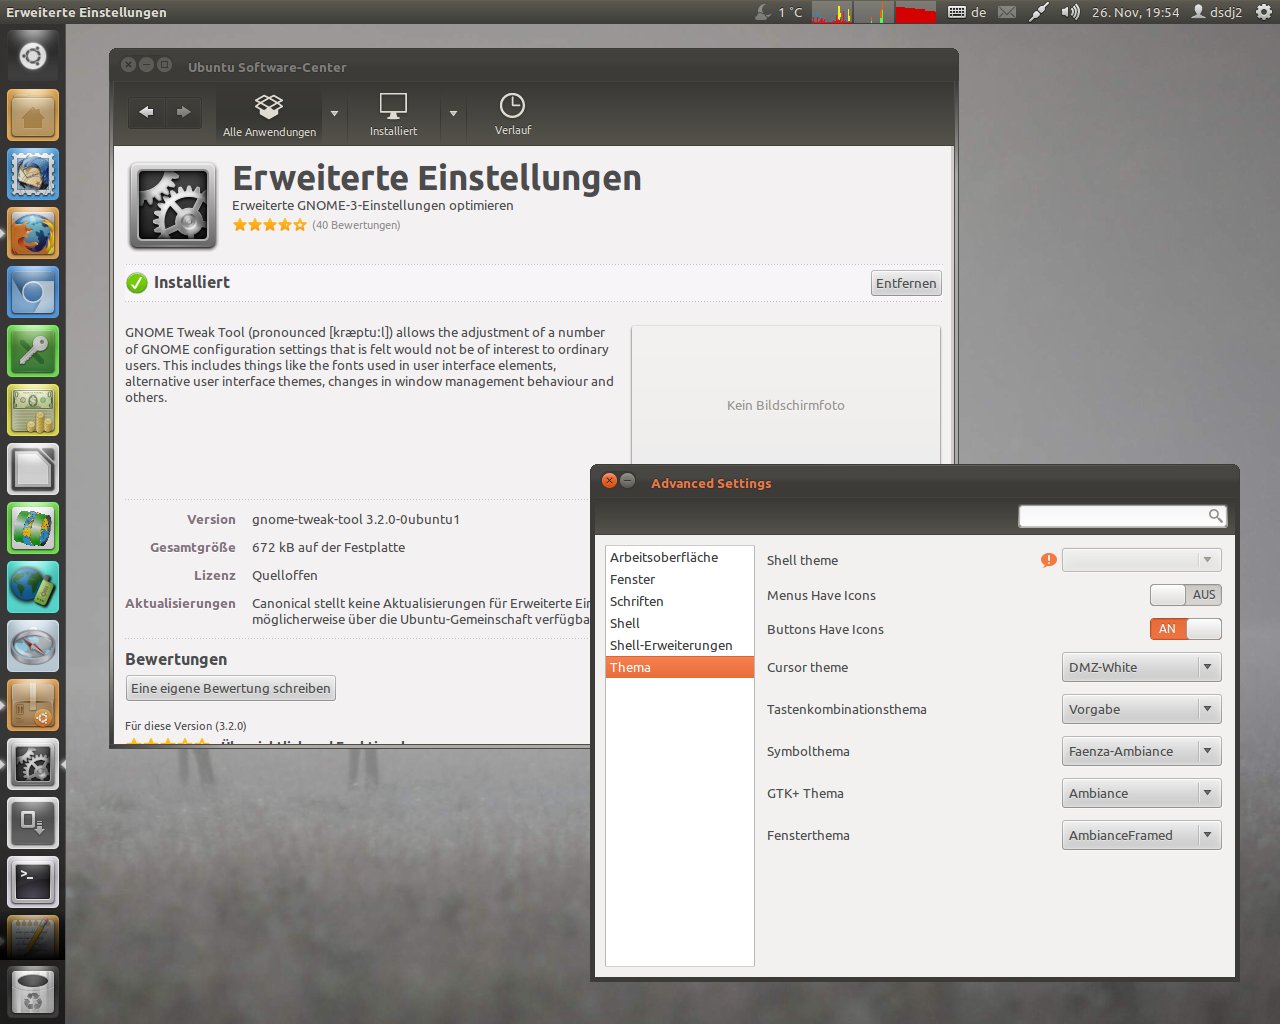
Task: Click version text gnome-tweak-tool 3.2.0-0ubuntu1
Action: (356, 519)
